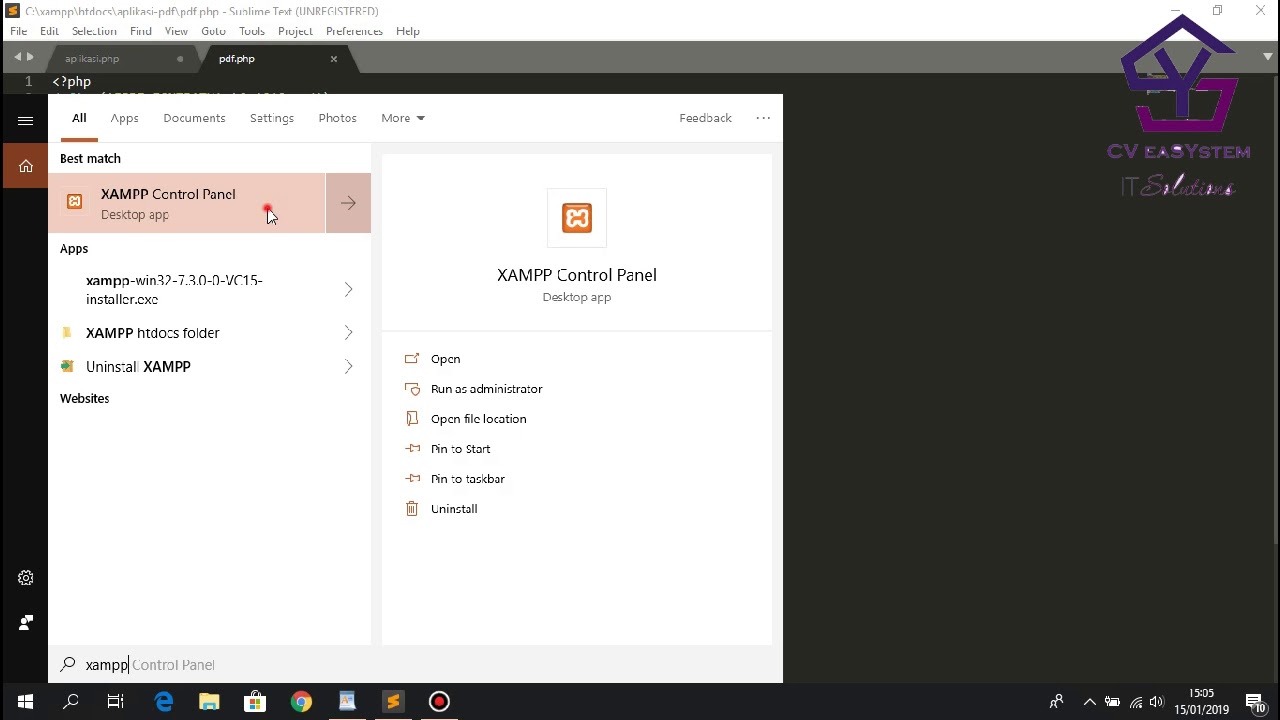Open the XAMPP htdocs folder result
The height and width of the screenshot is (720, 1280).
(187, 333)
